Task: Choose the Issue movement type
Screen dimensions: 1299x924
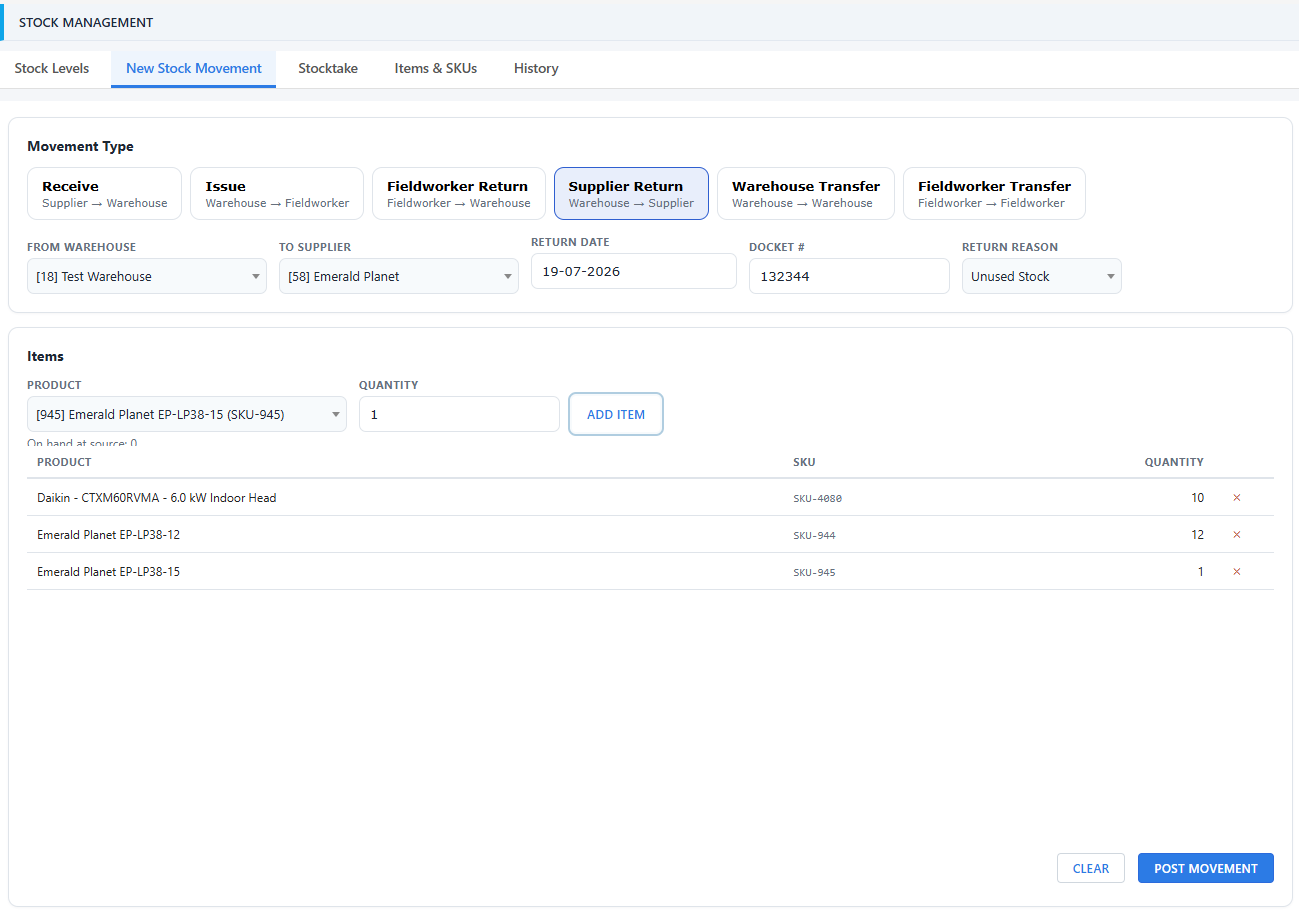Action: [277, 193]
